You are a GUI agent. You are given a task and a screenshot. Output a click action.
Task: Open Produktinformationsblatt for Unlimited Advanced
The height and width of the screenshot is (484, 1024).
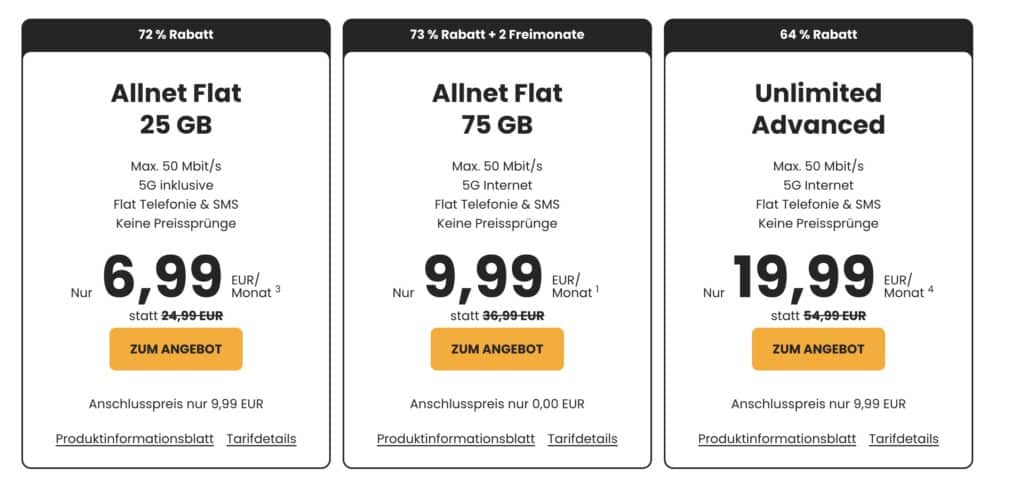click(x=777, y=439)
